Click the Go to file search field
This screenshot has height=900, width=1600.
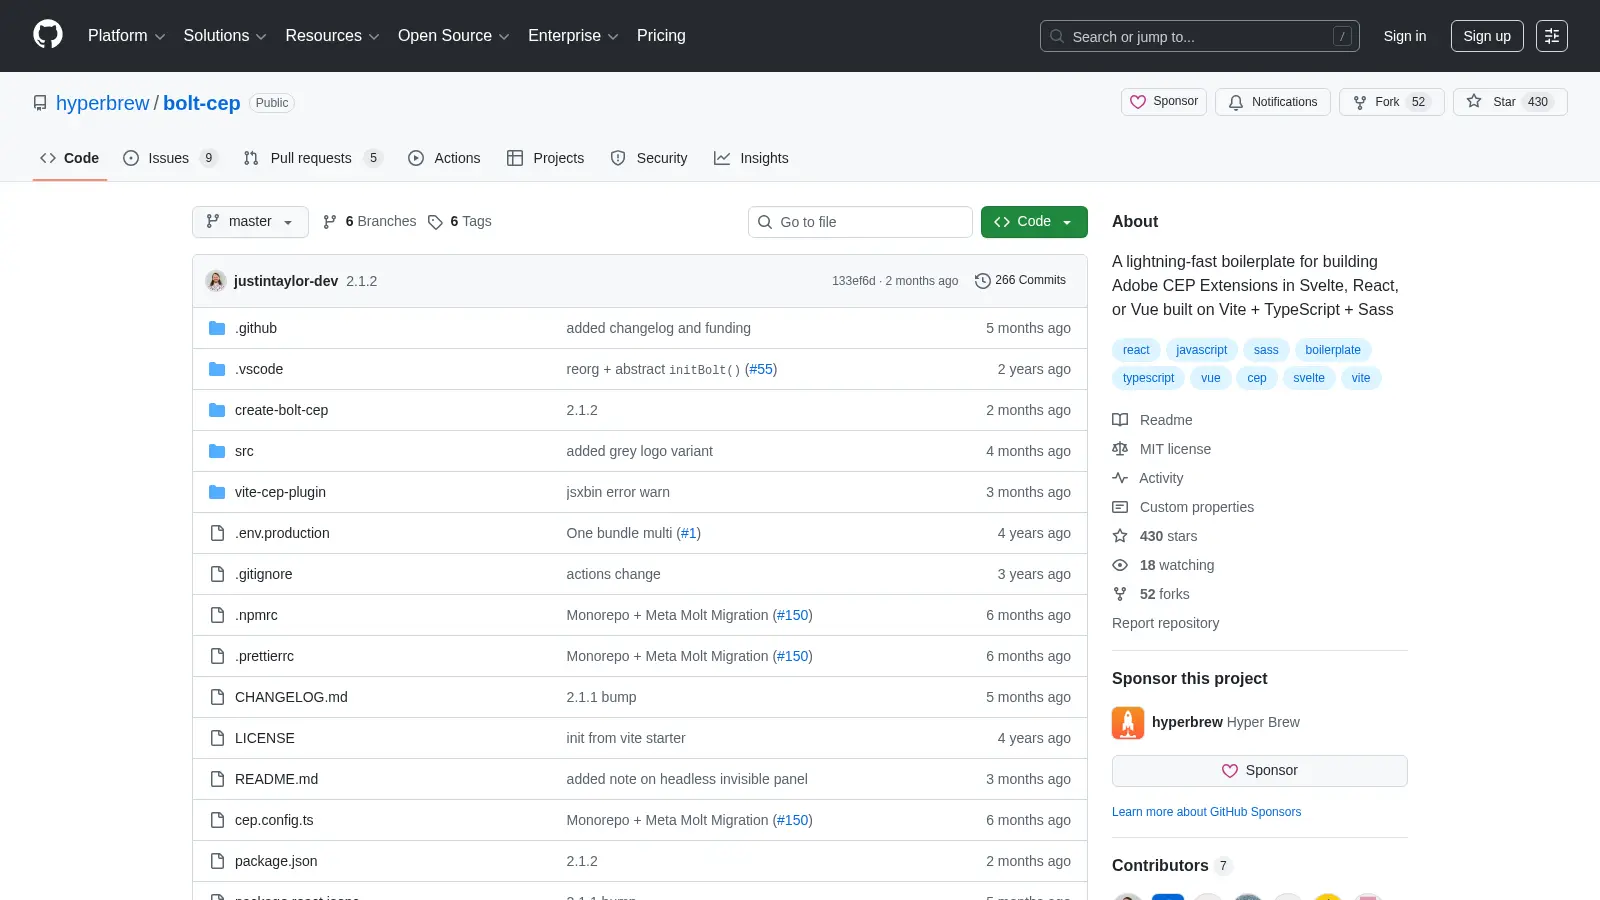pyautogui.click(x=860, y=222)
